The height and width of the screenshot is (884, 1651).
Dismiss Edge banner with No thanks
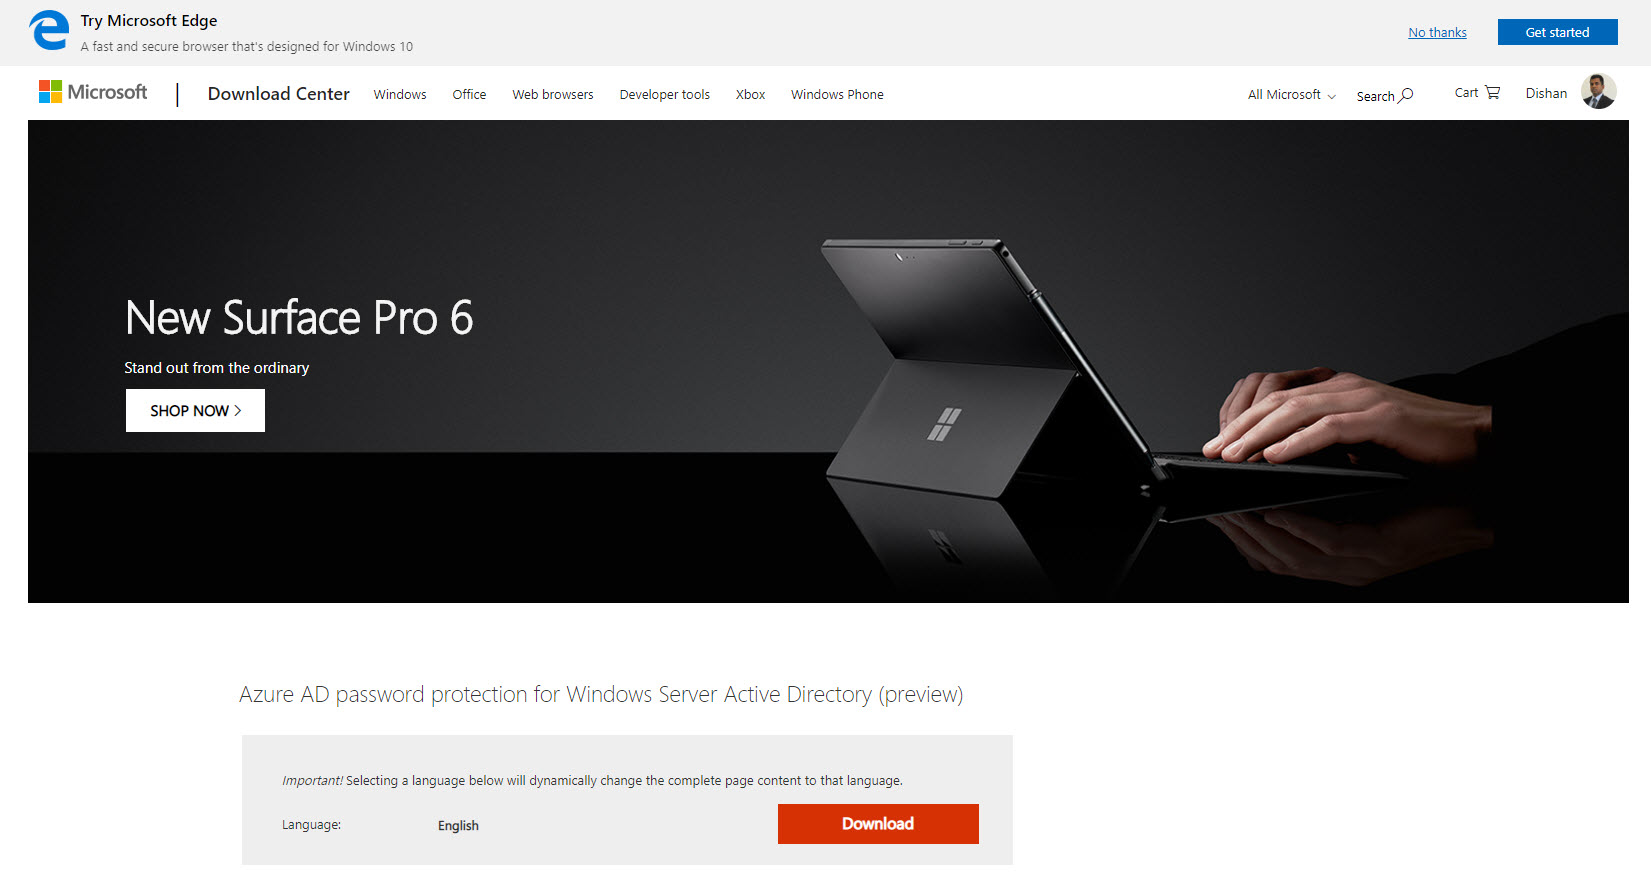click(1437, 32)
